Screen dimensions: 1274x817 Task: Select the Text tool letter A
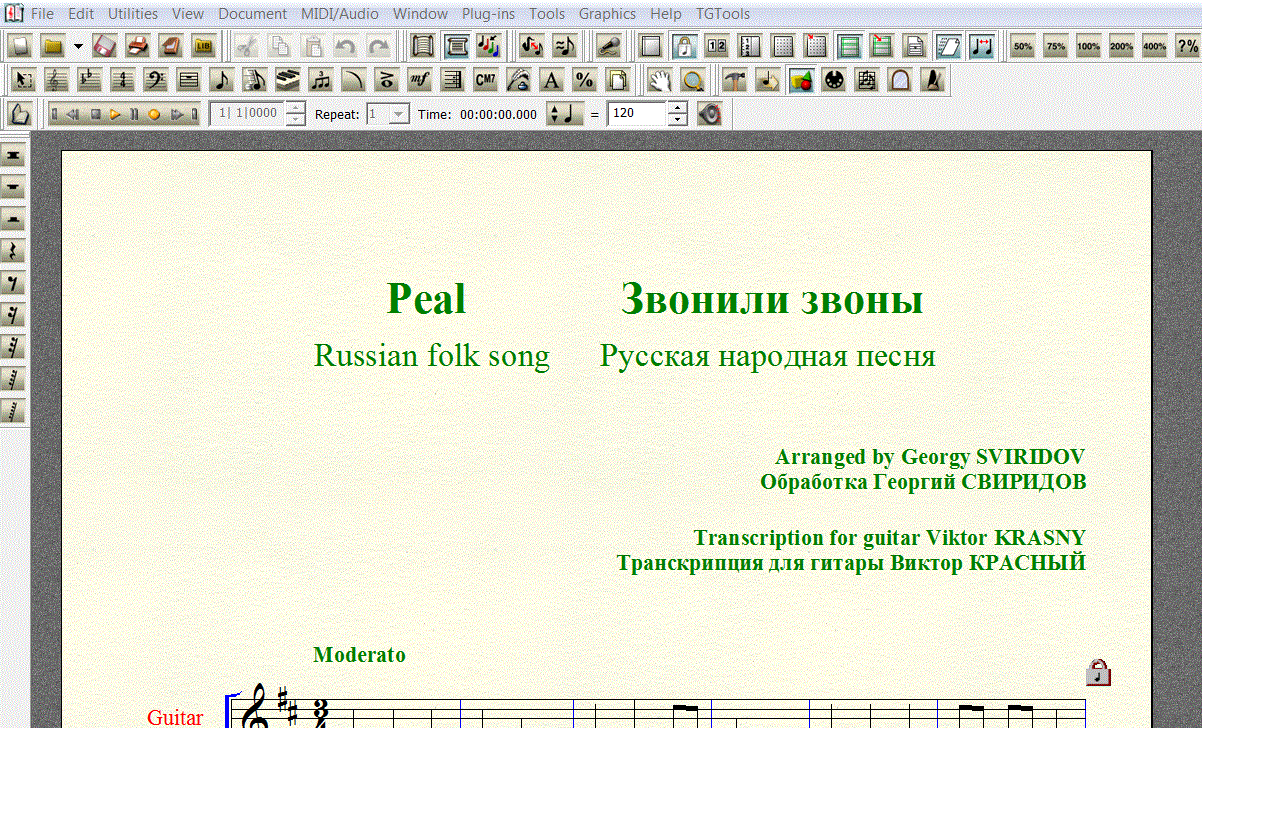tap(552, 80)
